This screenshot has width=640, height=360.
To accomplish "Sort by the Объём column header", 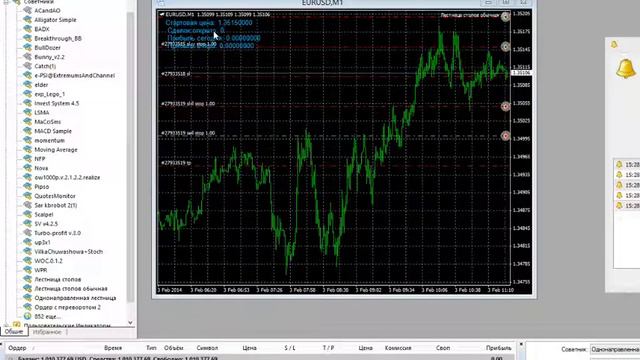I will tap(173, 348).
